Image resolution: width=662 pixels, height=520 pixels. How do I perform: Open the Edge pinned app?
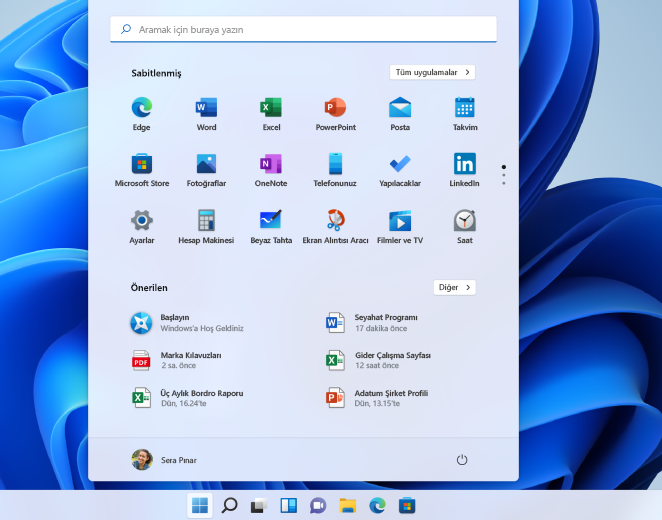coord(141,108)
